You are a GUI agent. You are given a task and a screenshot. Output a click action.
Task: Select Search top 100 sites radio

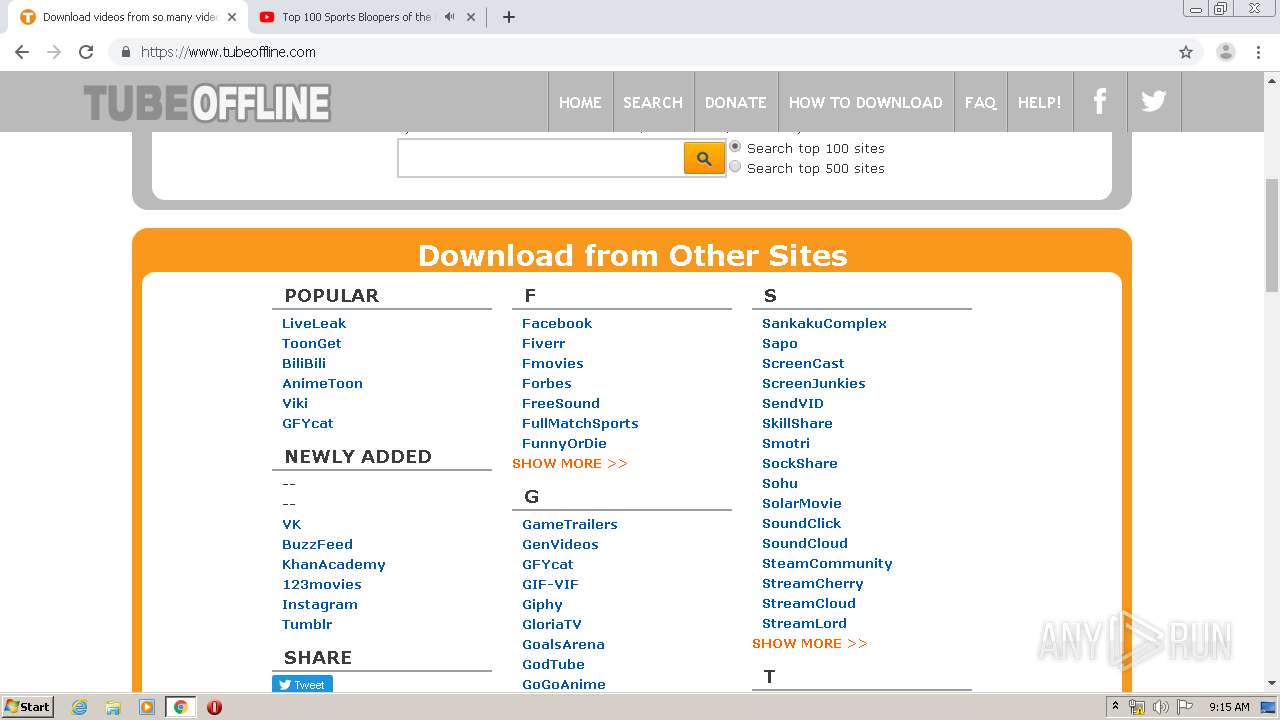735,146
